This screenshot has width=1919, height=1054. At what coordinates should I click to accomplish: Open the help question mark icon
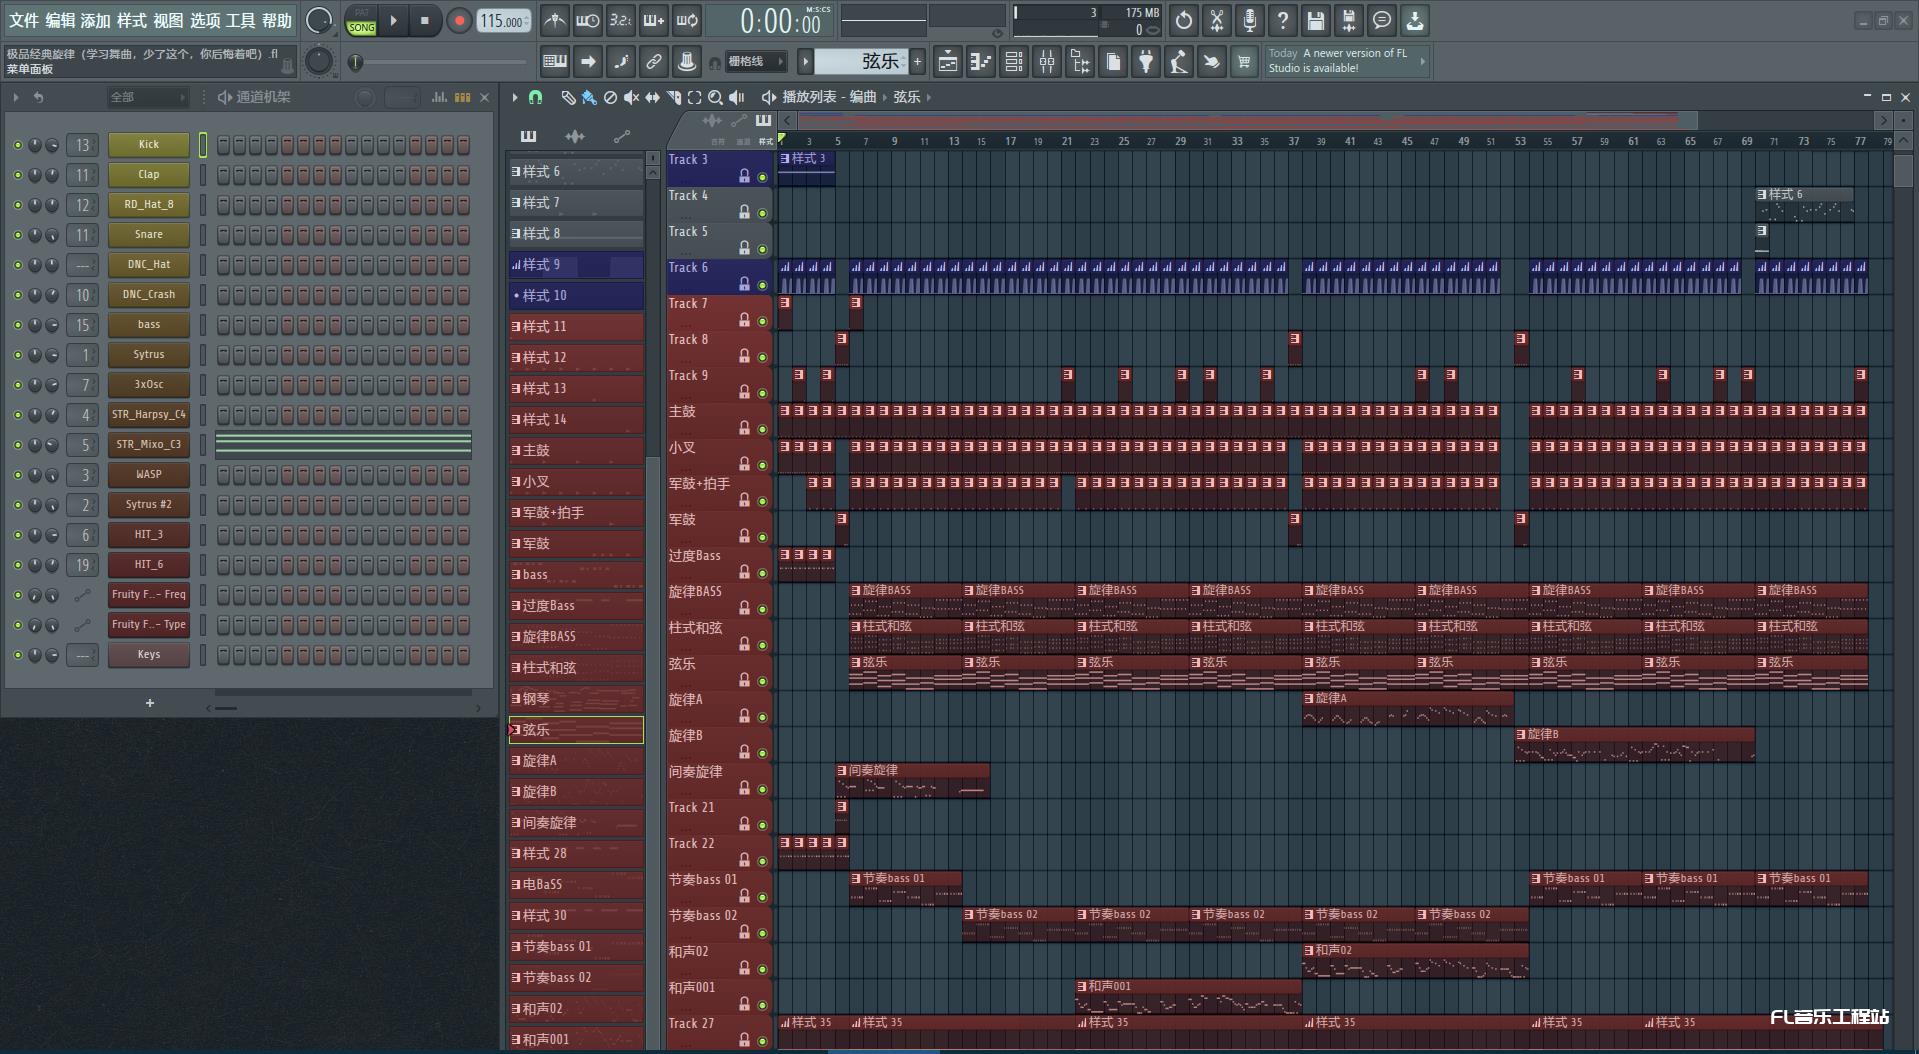coord(1283,20)
